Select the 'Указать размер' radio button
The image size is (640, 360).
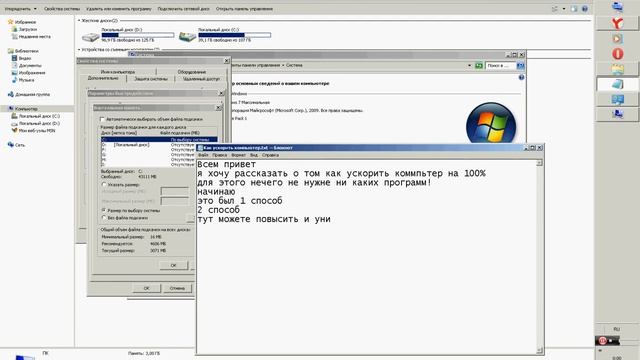104,184
